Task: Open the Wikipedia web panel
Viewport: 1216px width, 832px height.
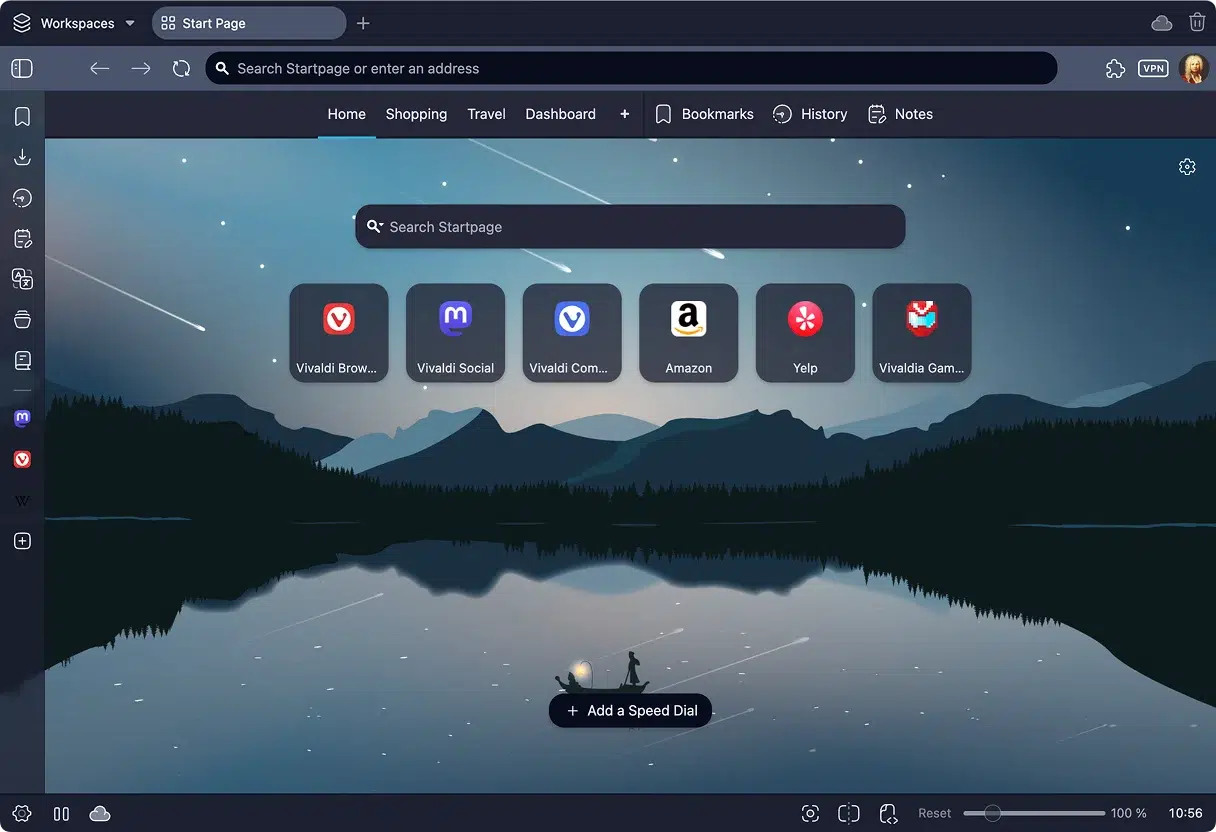Action: click(x=22, y=500)
